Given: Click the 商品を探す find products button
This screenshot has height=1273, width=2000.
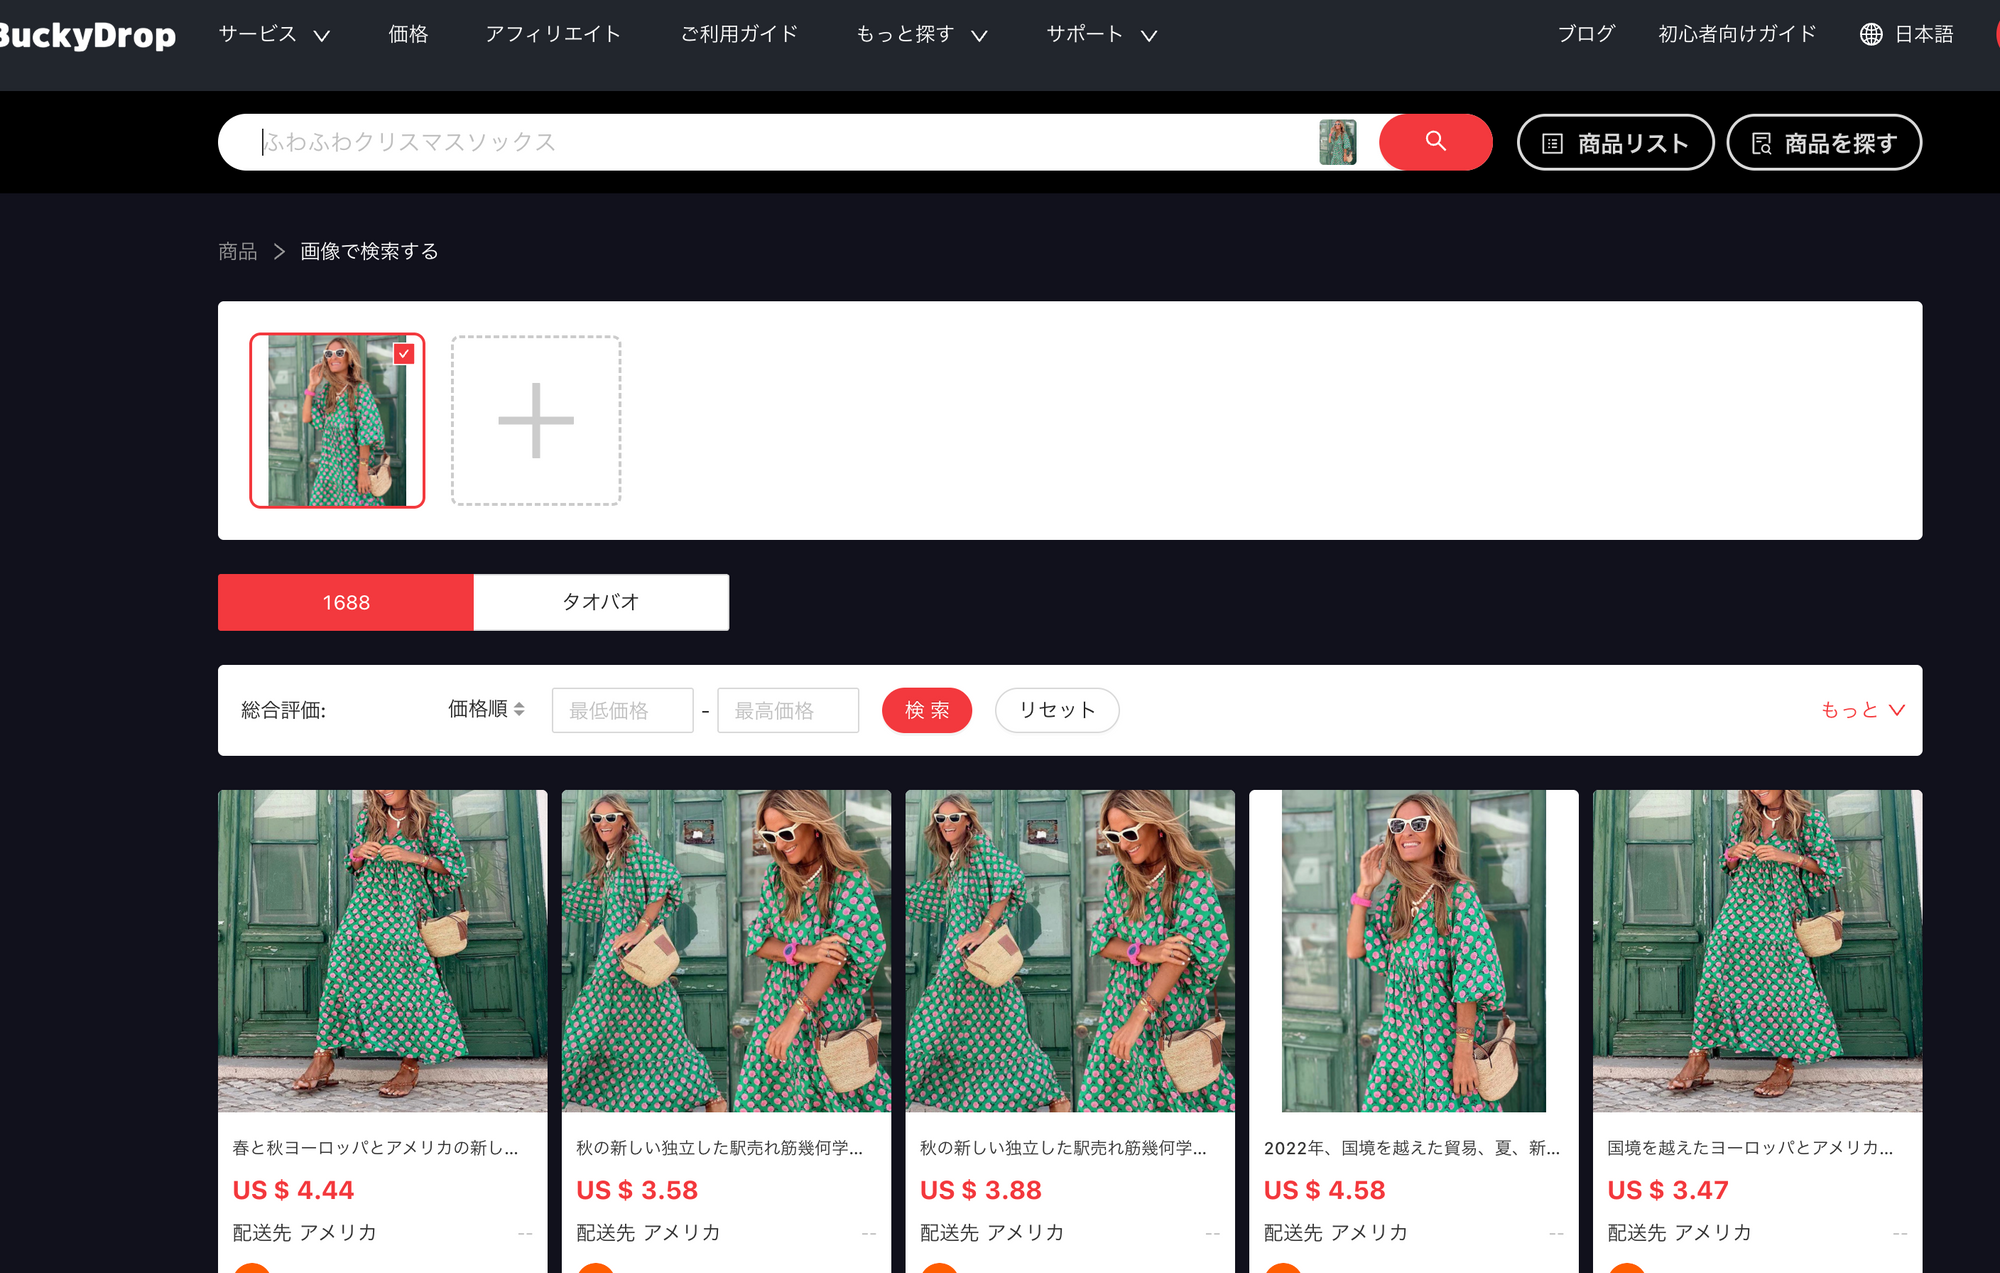Looking at the screenshot, I should point(1824,143).
